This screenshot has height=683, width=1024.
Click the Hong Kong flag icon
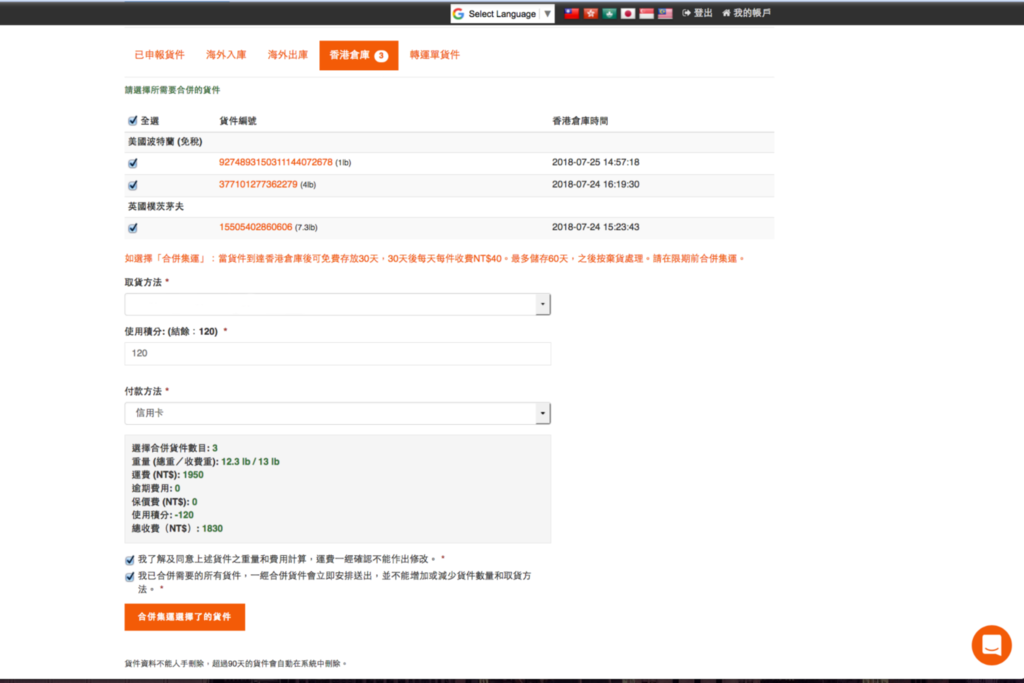point(591,13)
